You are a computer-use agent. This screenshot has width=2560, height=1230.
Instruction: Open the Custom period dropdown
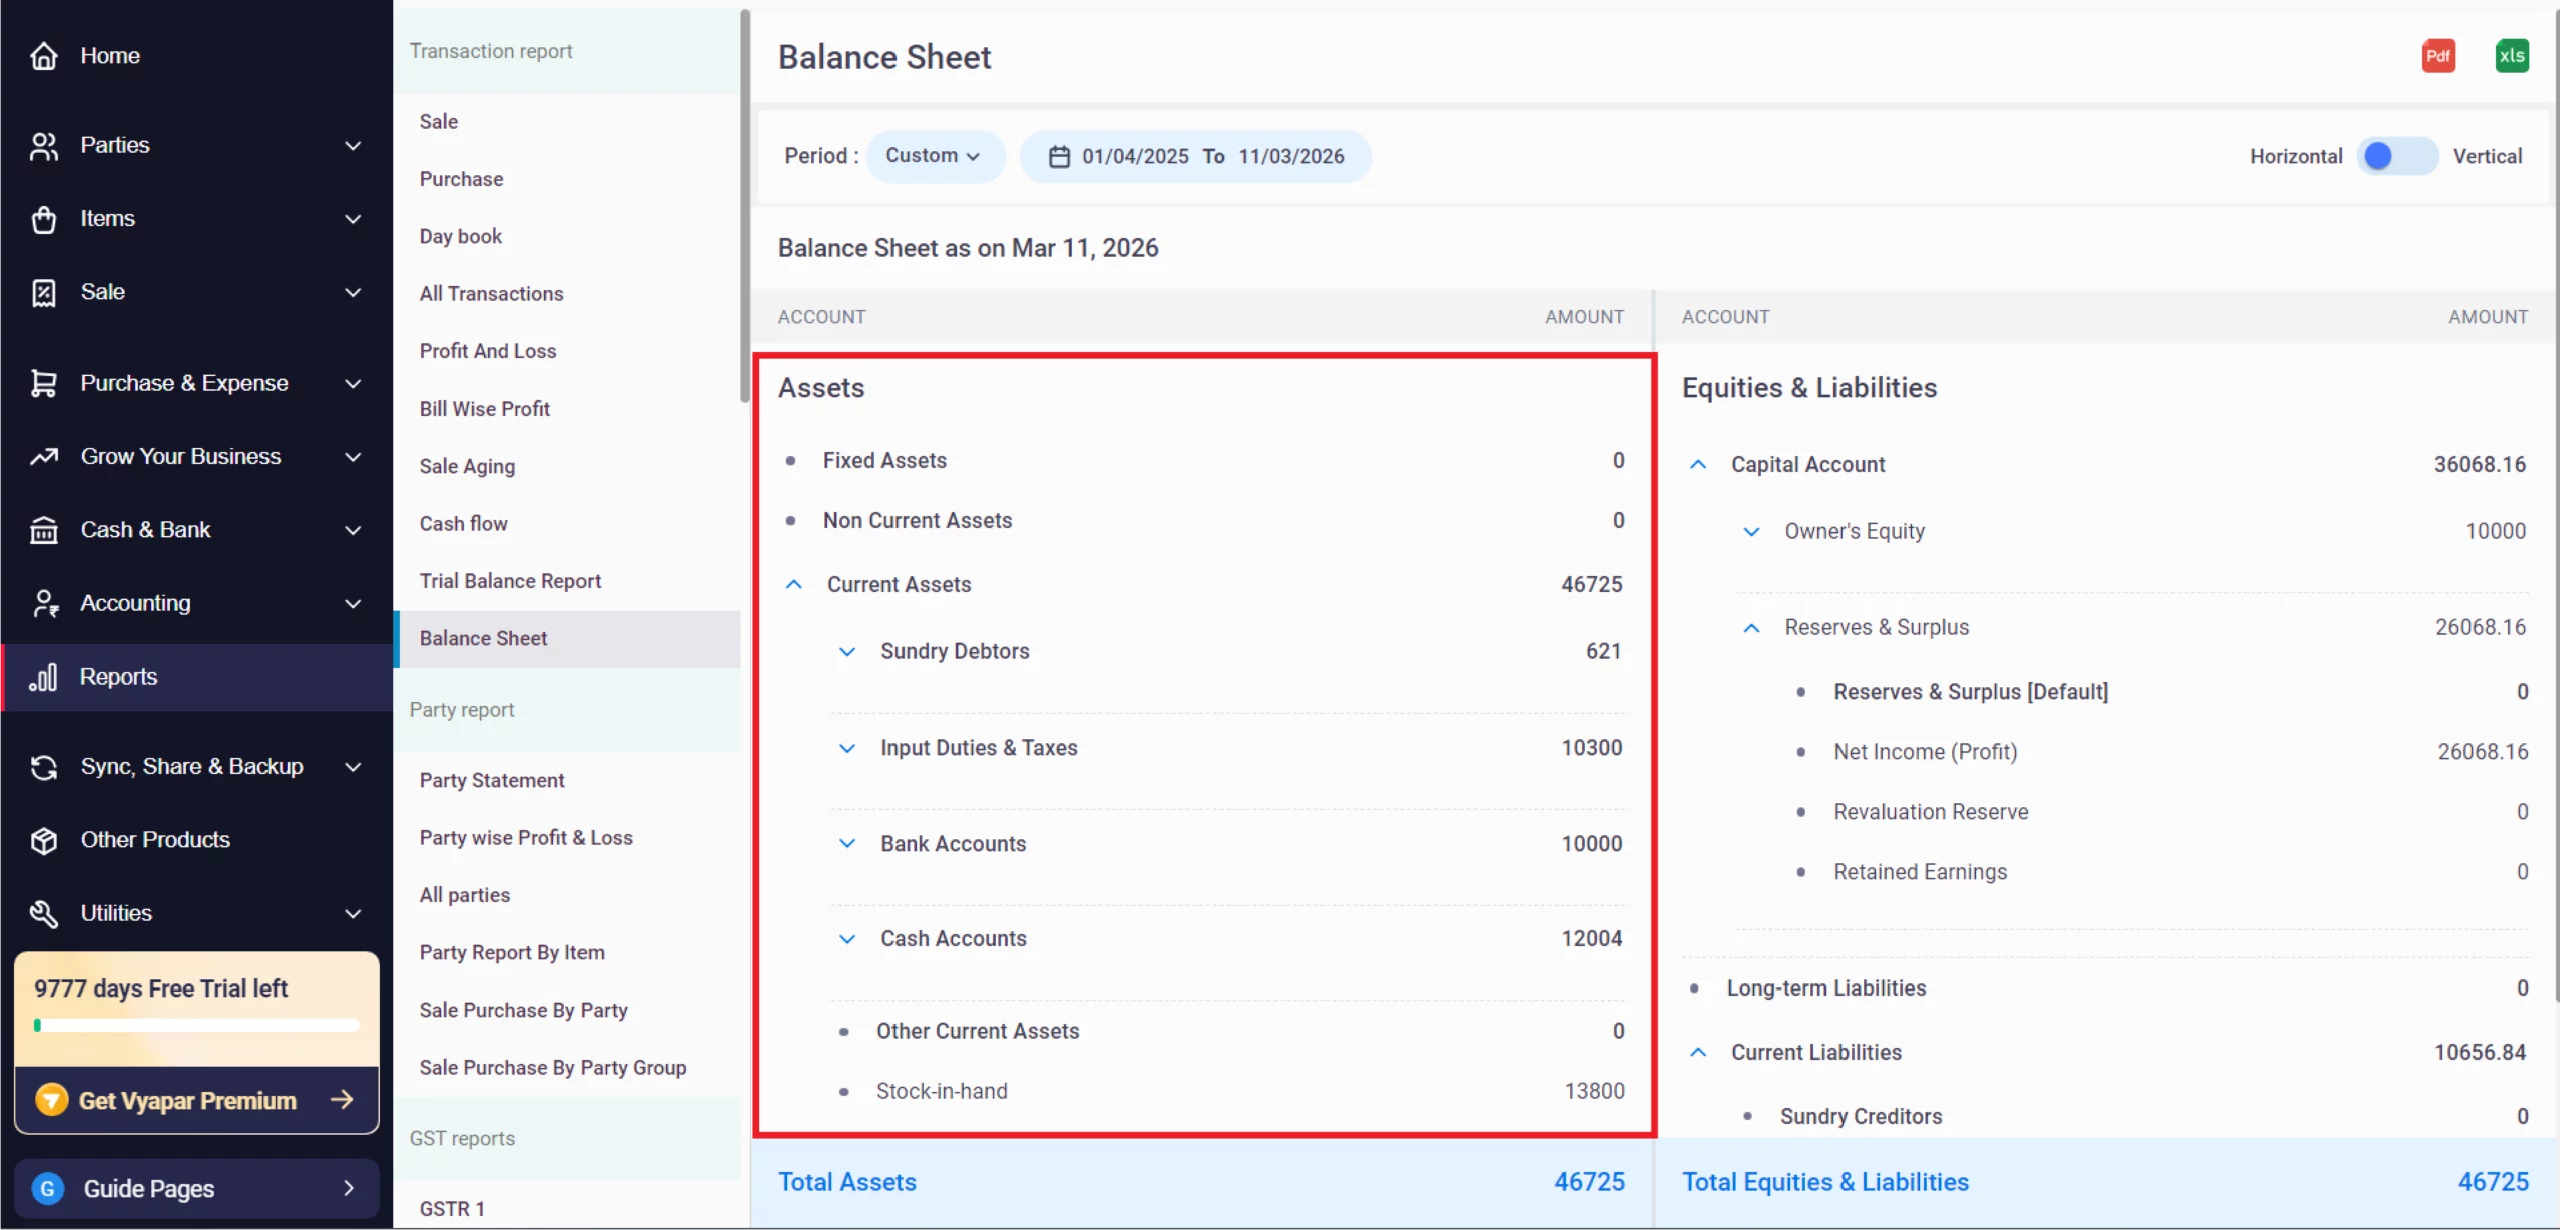pos(934,156)
